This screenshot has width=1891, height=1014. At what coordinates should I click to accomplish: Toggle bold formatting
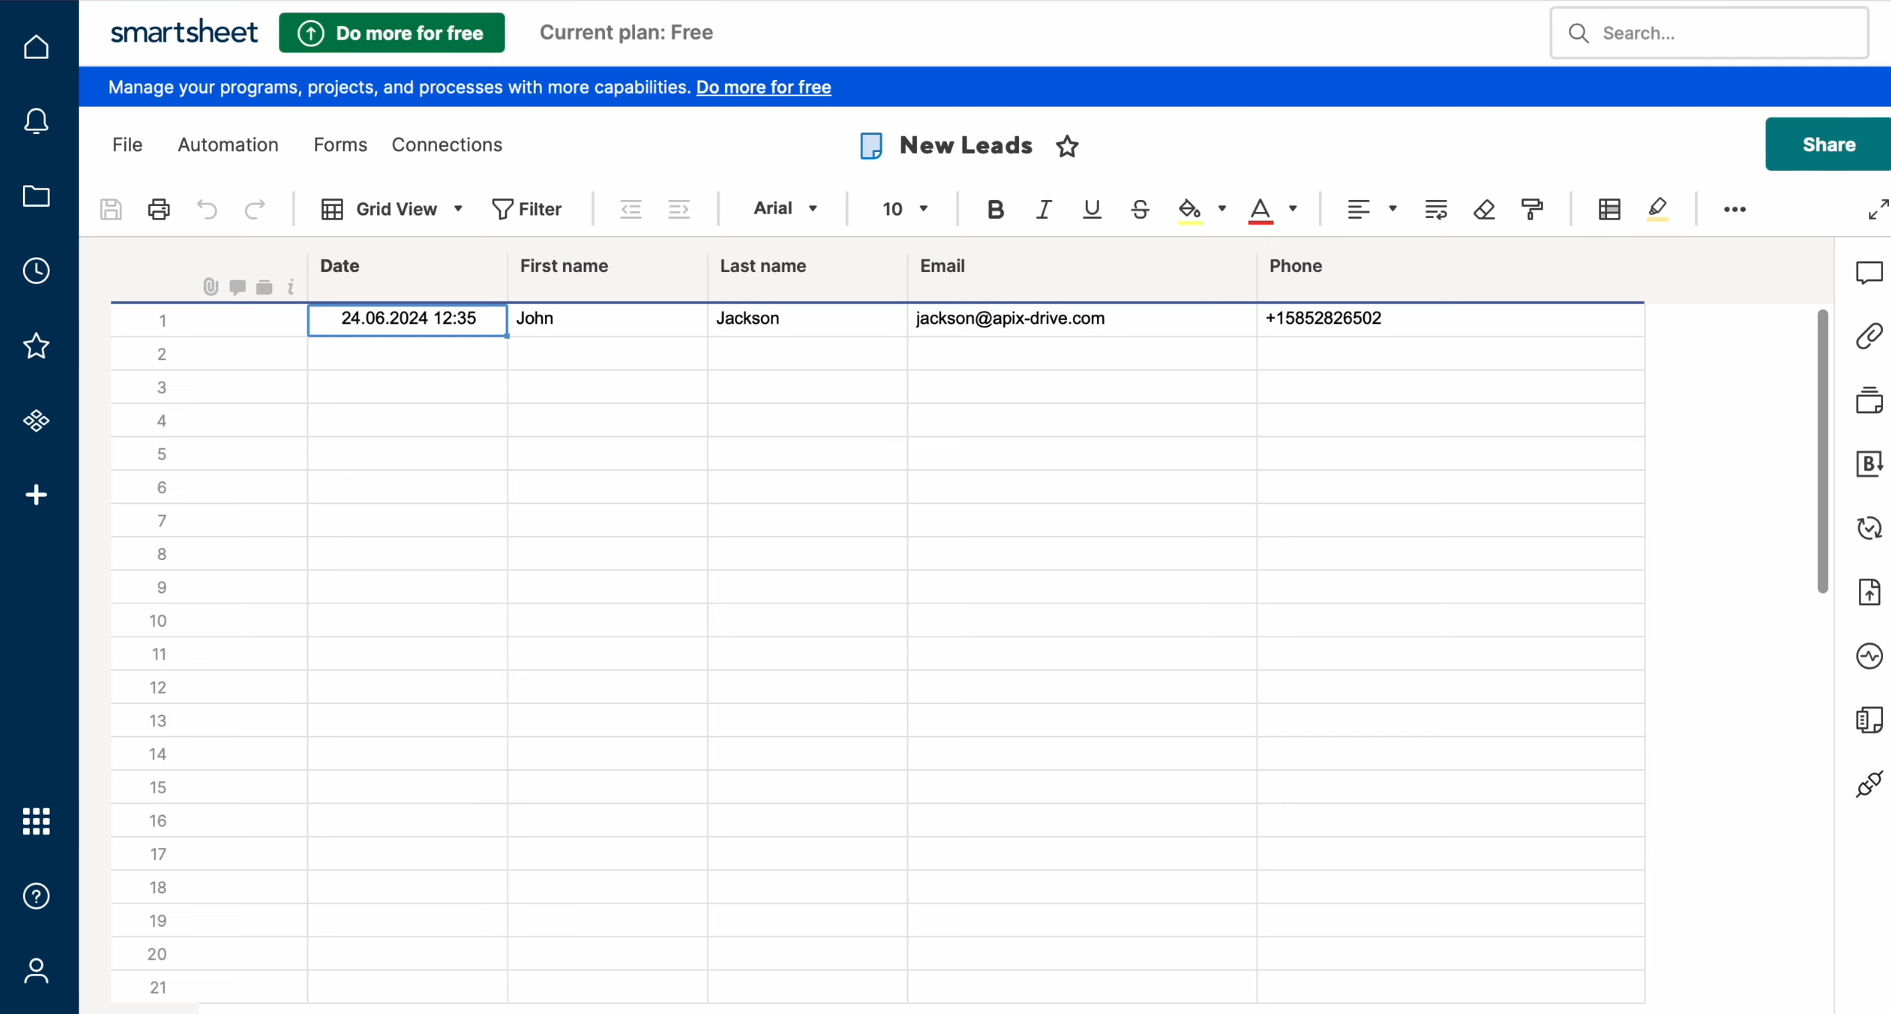click(995, 209)
